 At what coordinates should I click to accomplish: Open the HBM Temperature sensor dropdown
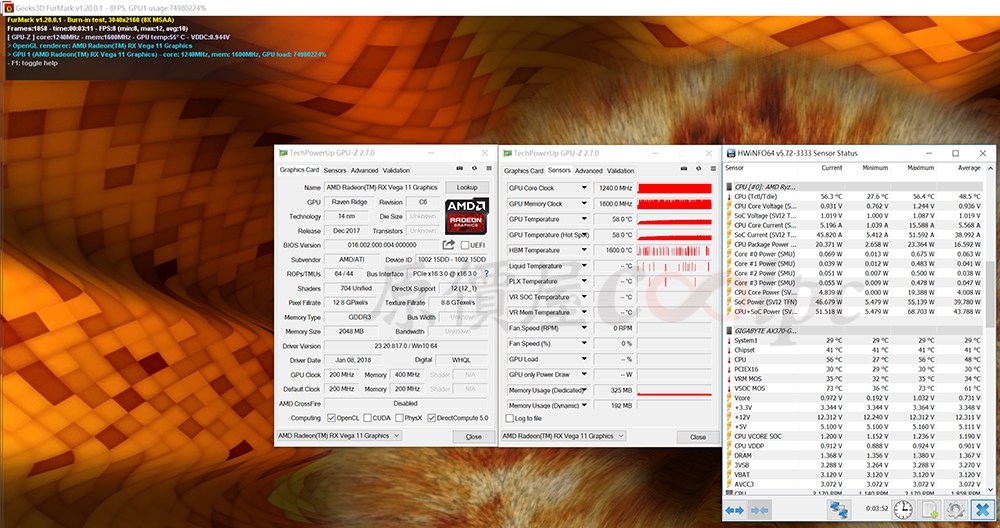pos(584,250)
